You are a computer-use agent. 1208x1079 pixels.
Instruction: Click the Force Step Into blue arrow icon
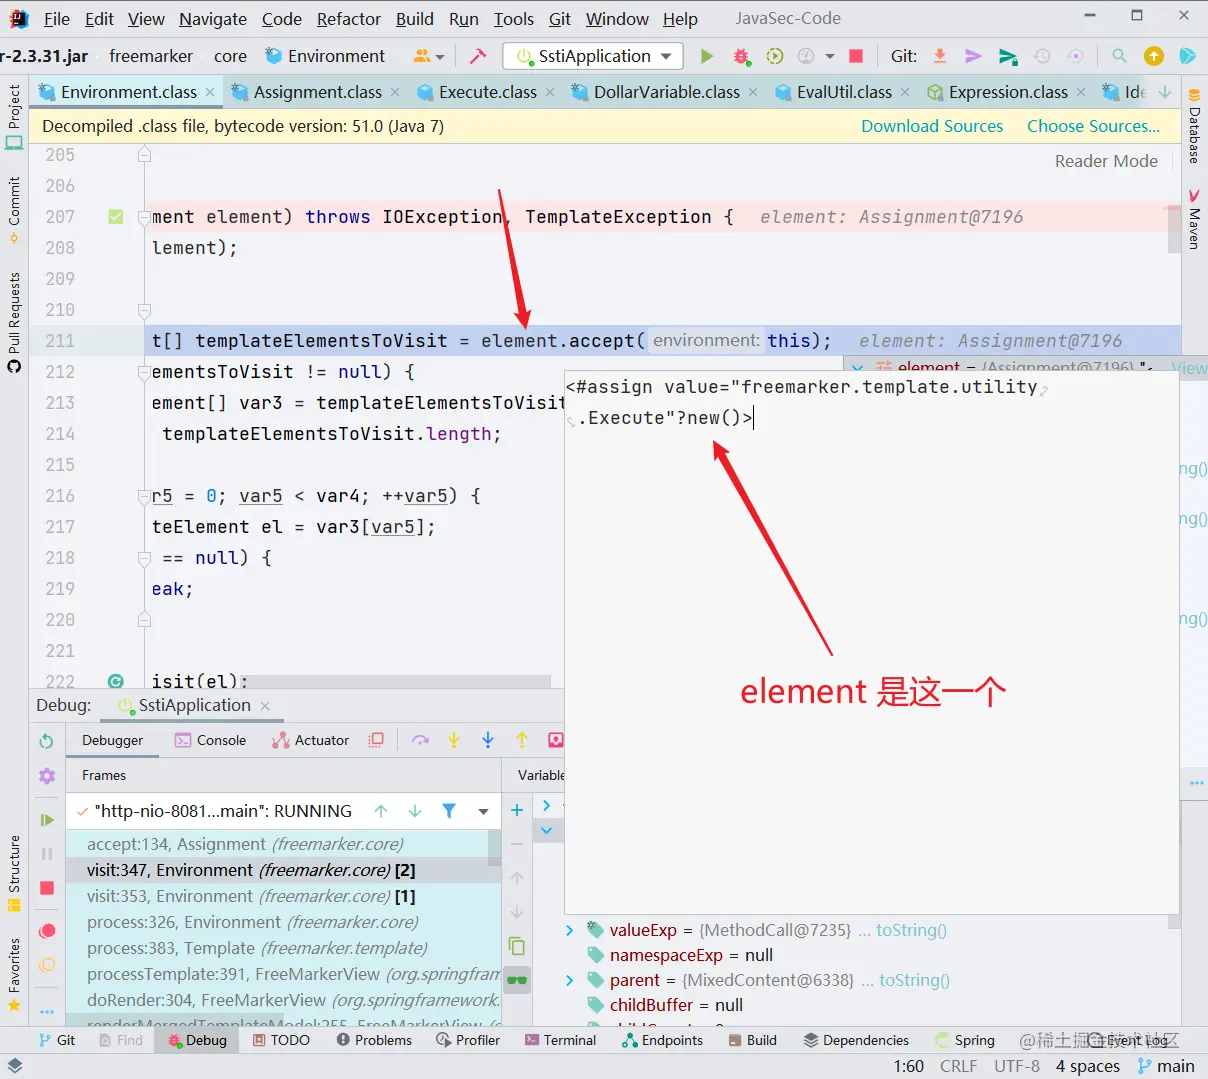(488, 740)
